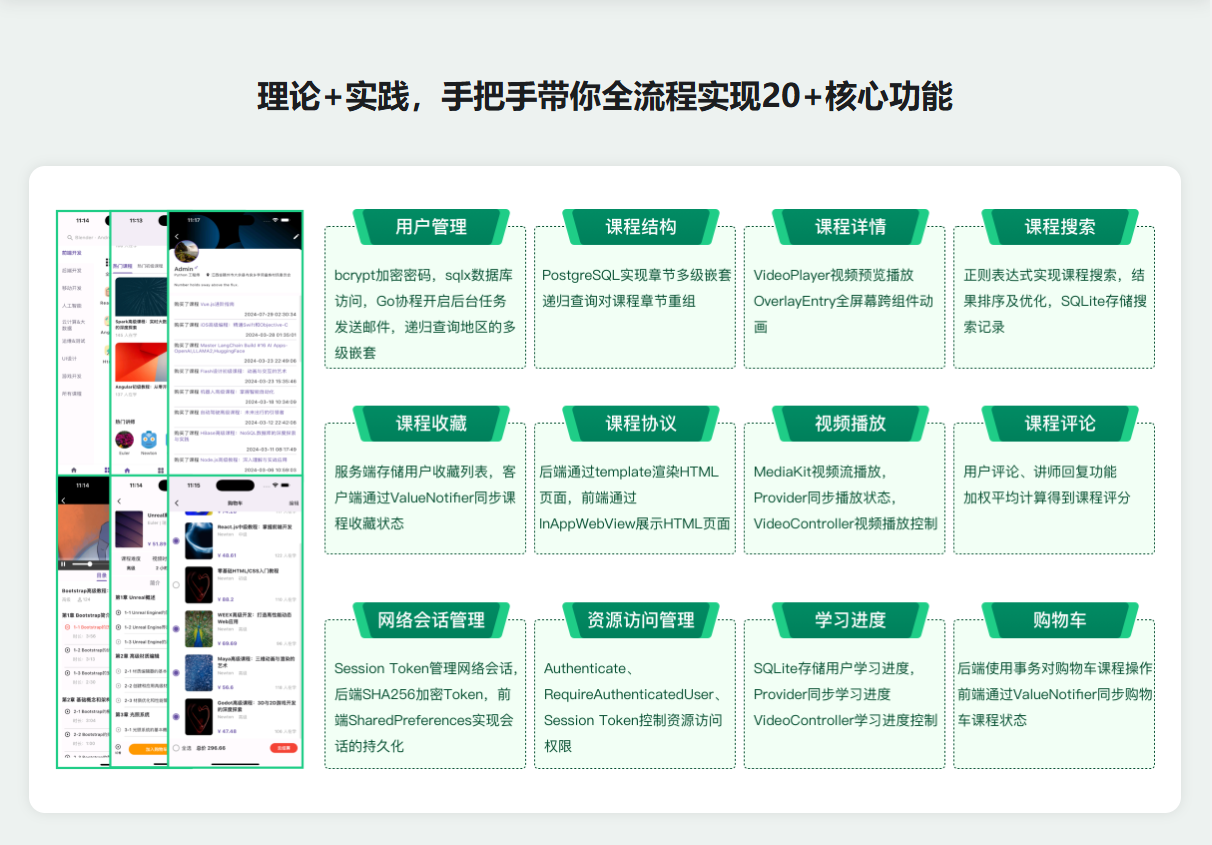The image size is (1212, 845).
Task: Select 后端开发 in the category sidebar
Action: click(x=72, y=270)
